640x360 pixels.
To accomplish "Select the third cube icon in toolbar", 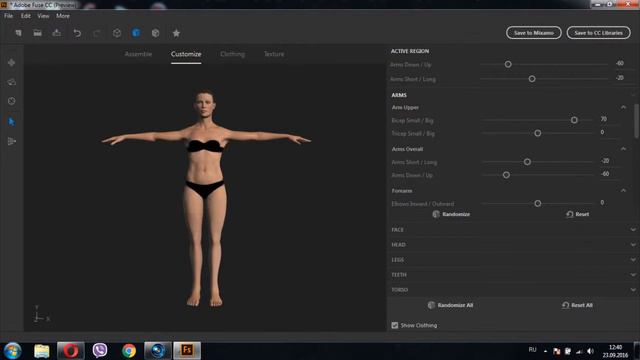I will [156, 33].
